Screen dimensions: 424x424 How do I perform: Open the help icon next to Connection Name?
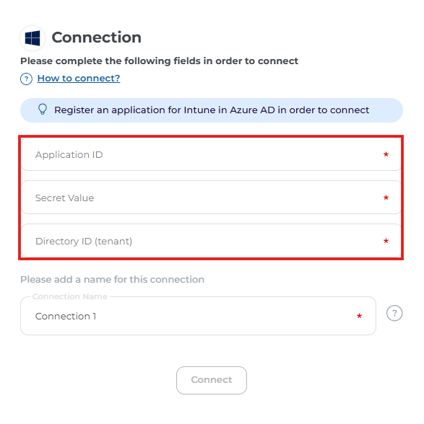pos(394,313)
